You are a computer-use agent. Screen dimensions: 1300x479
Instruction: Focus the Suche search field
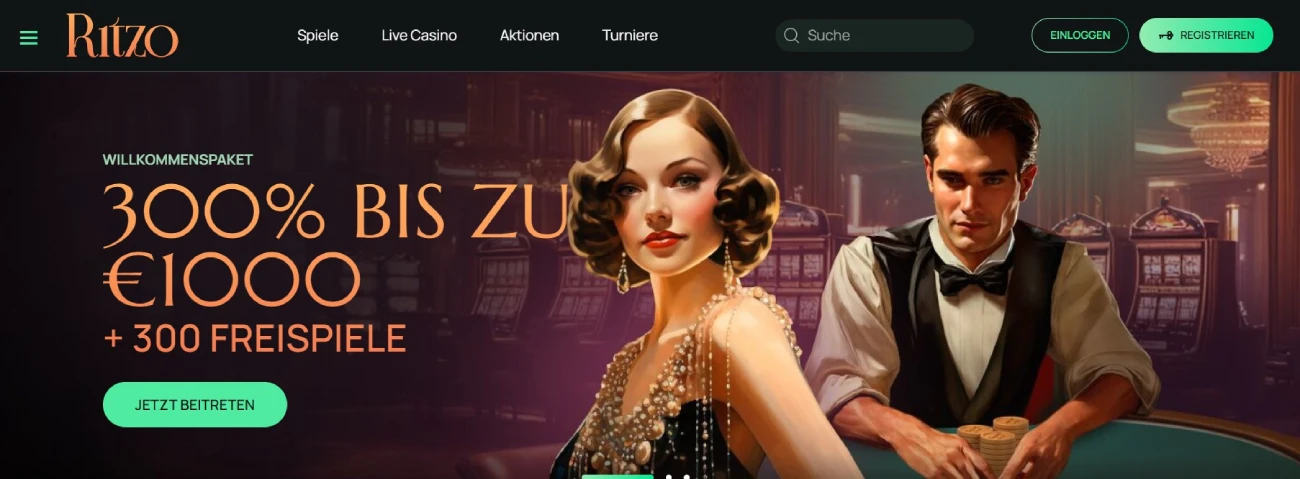[x=874, y=36]
